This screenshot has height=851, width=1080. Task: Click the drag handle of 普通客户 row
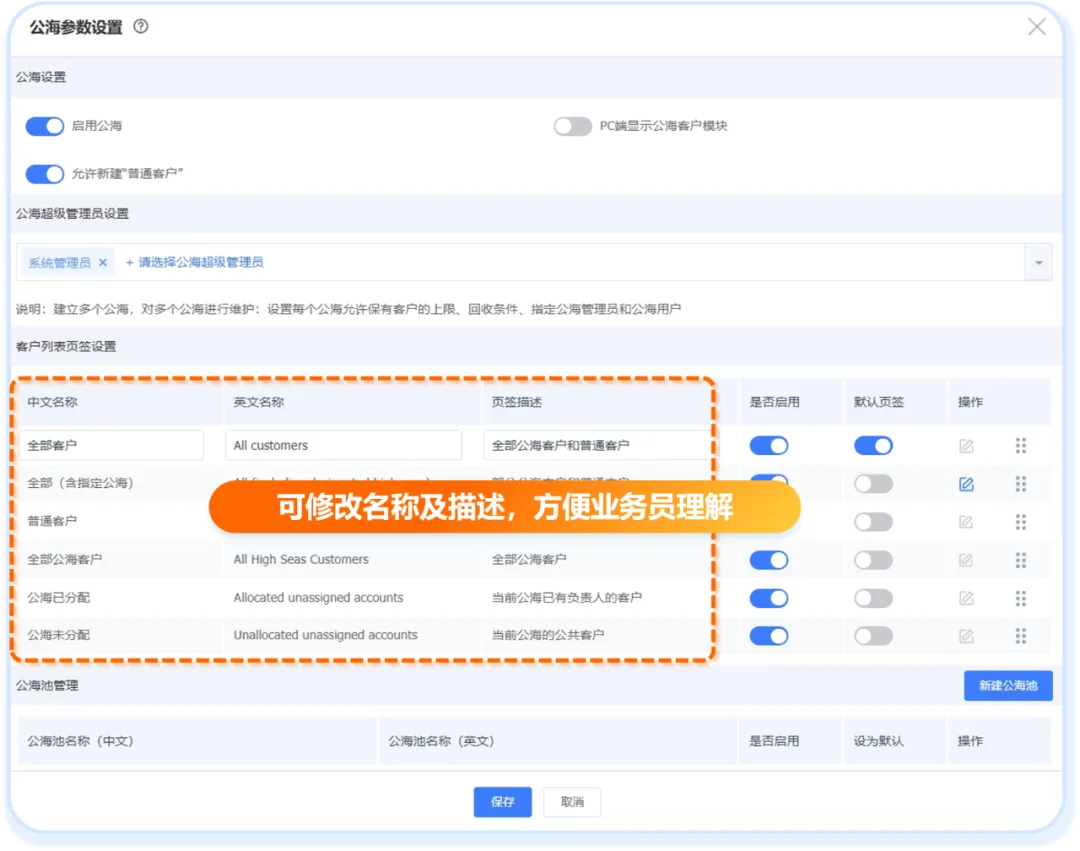pos(1021,522)
